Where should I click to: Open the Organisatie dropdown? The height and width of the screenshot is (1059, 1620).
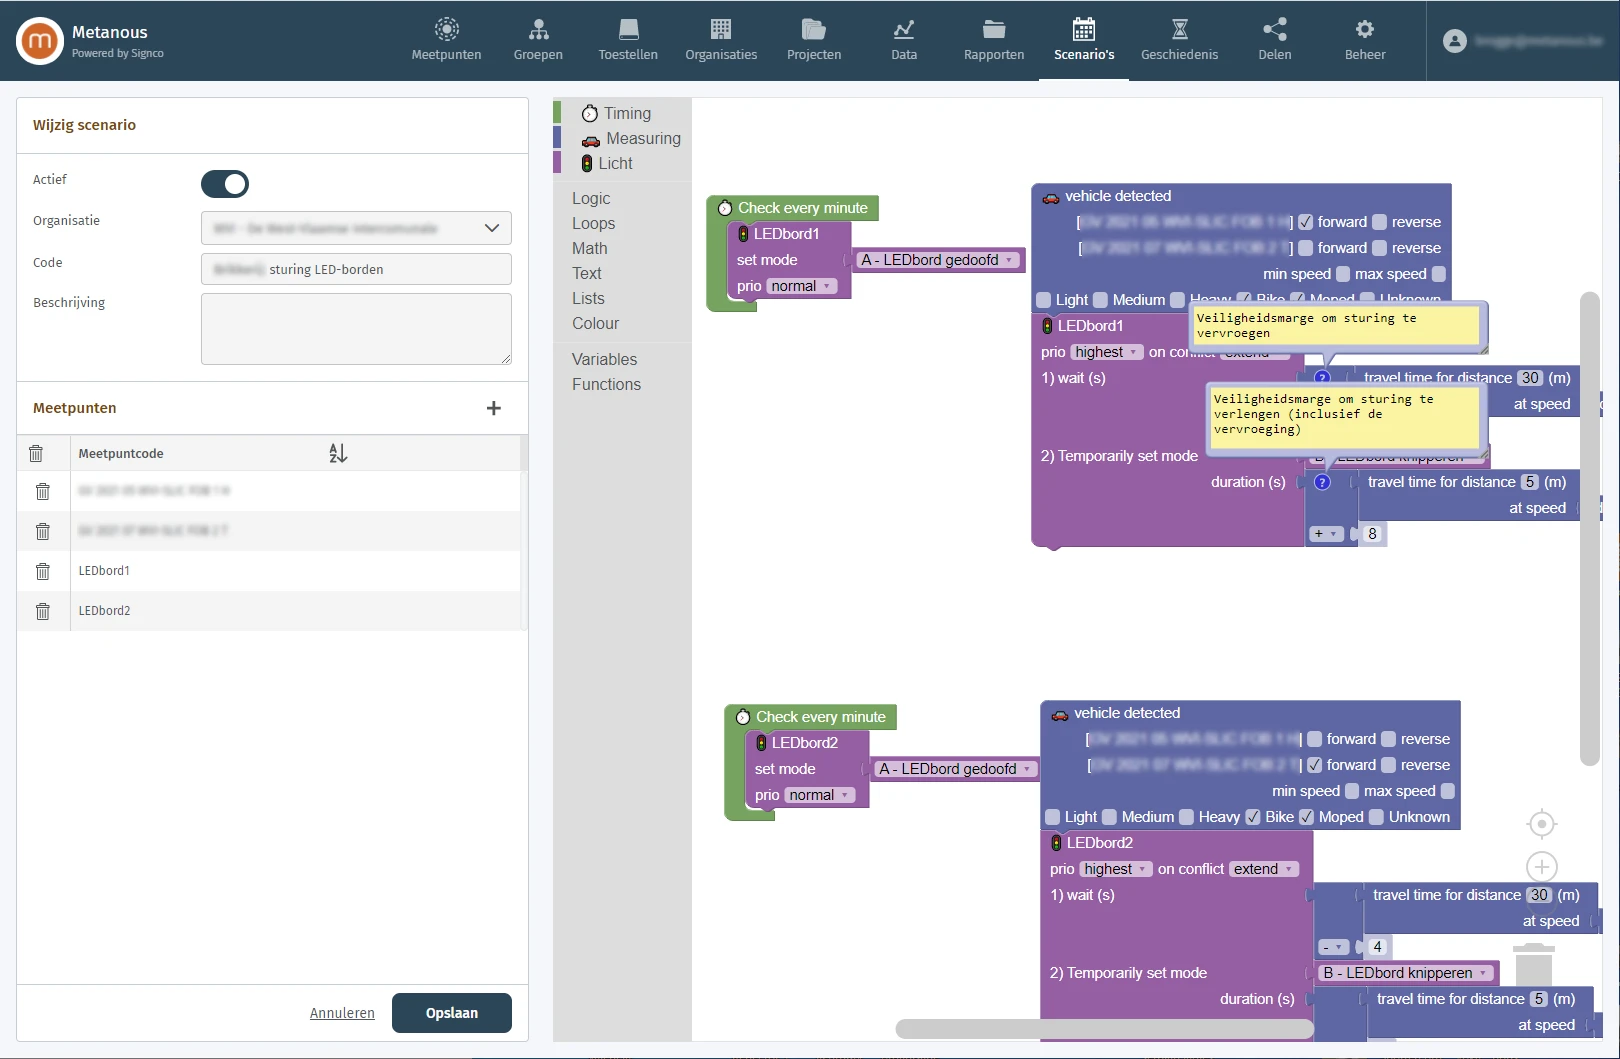[356, 228]
